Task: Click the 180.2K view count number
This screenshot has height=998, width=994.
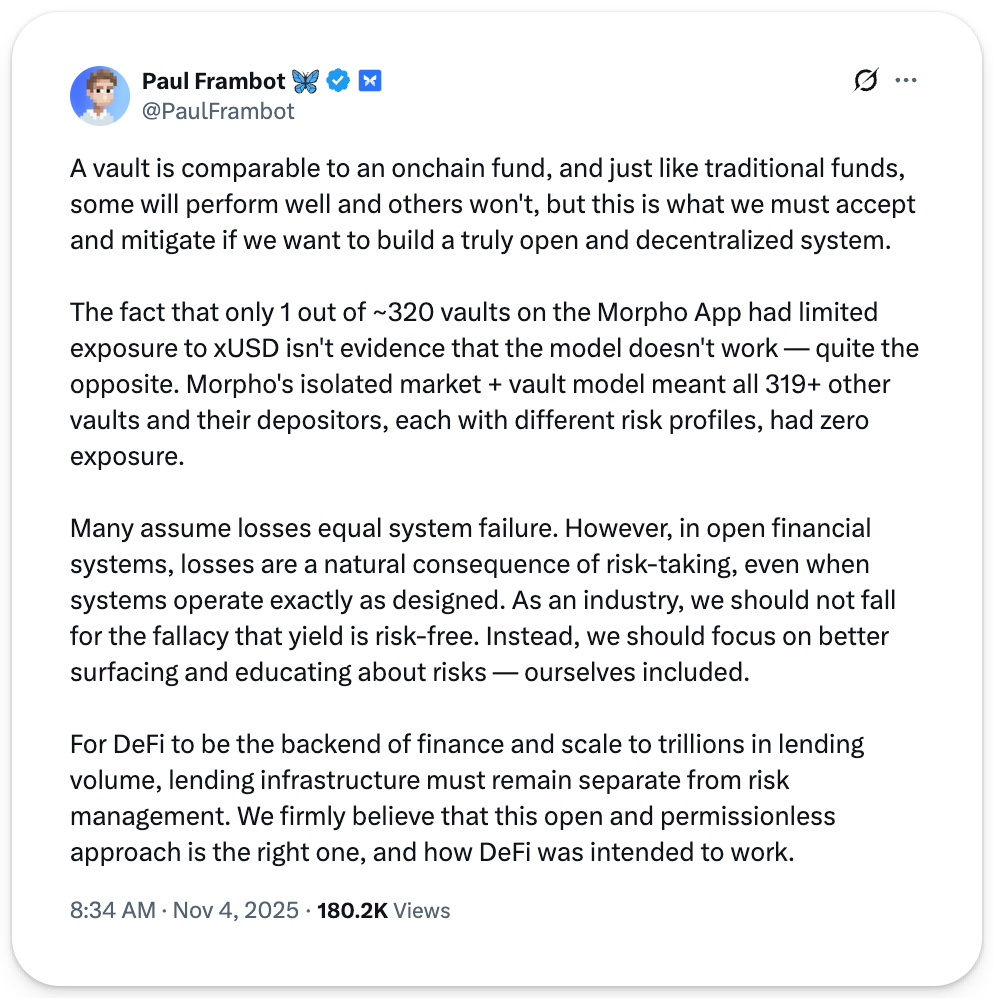Action: tap(352, 911)
